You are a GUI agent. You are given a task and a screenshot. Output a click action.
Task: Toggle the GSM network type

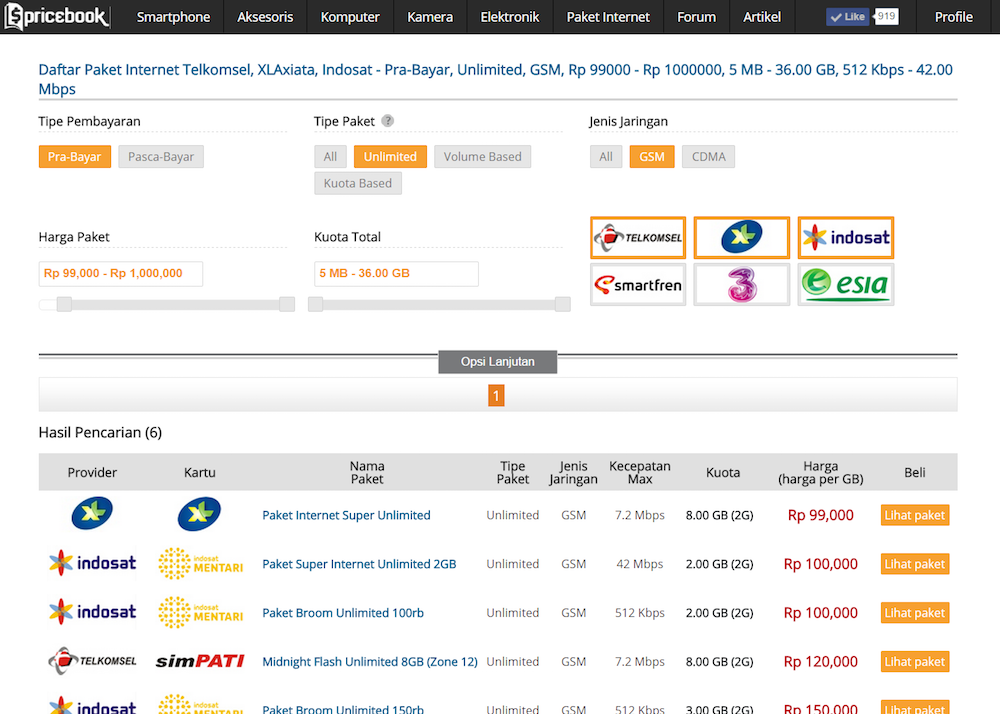point(652,157)
